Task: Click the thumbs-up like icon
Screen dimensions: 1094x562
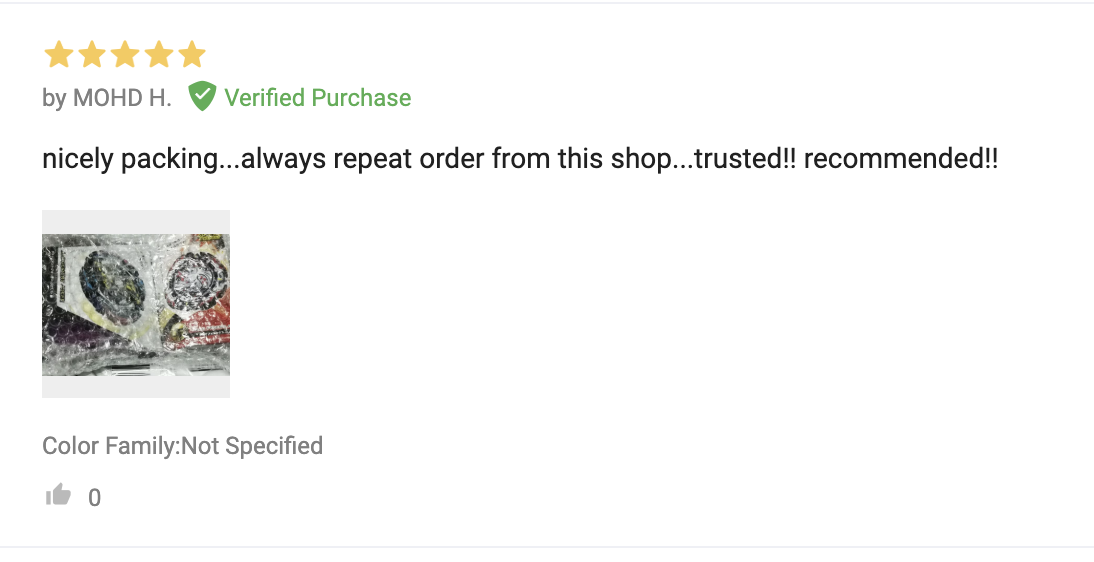Action: (59, 495)
